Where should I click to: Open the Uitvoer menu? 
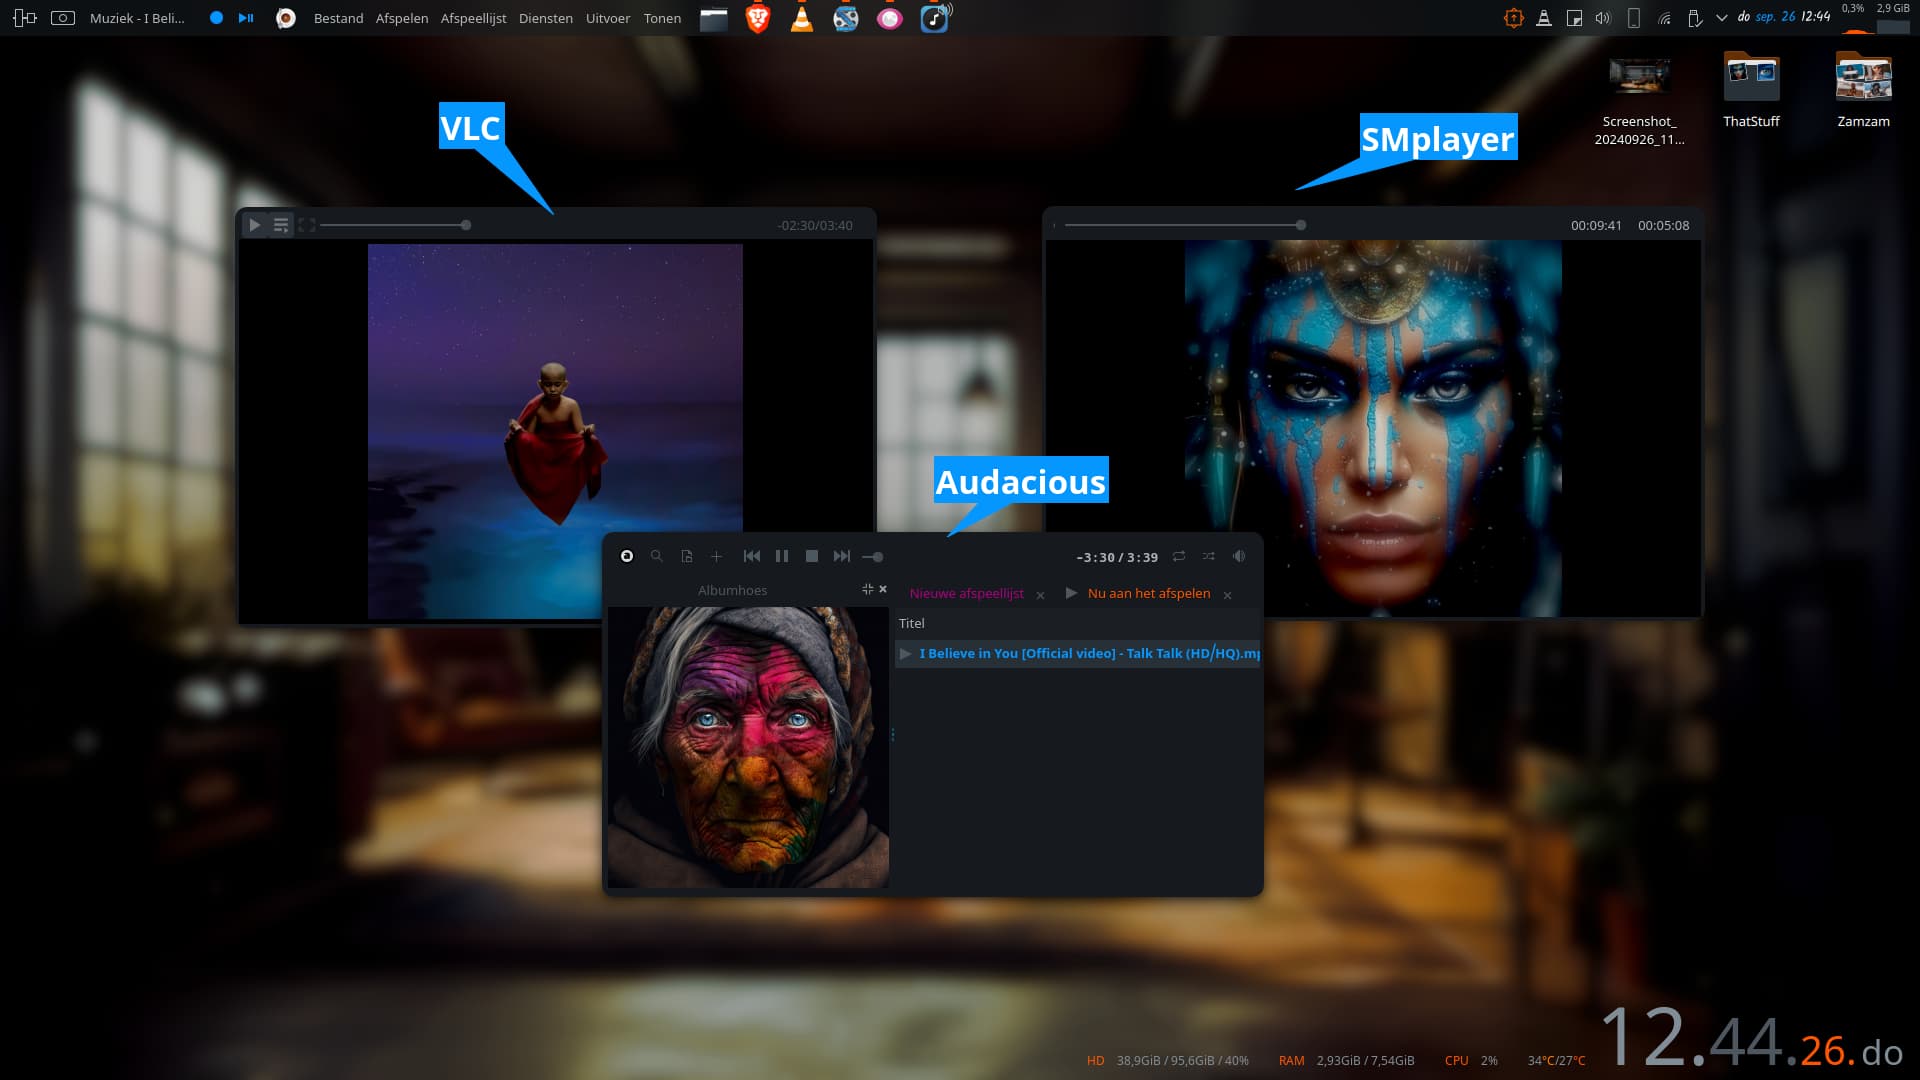point(608,18)
